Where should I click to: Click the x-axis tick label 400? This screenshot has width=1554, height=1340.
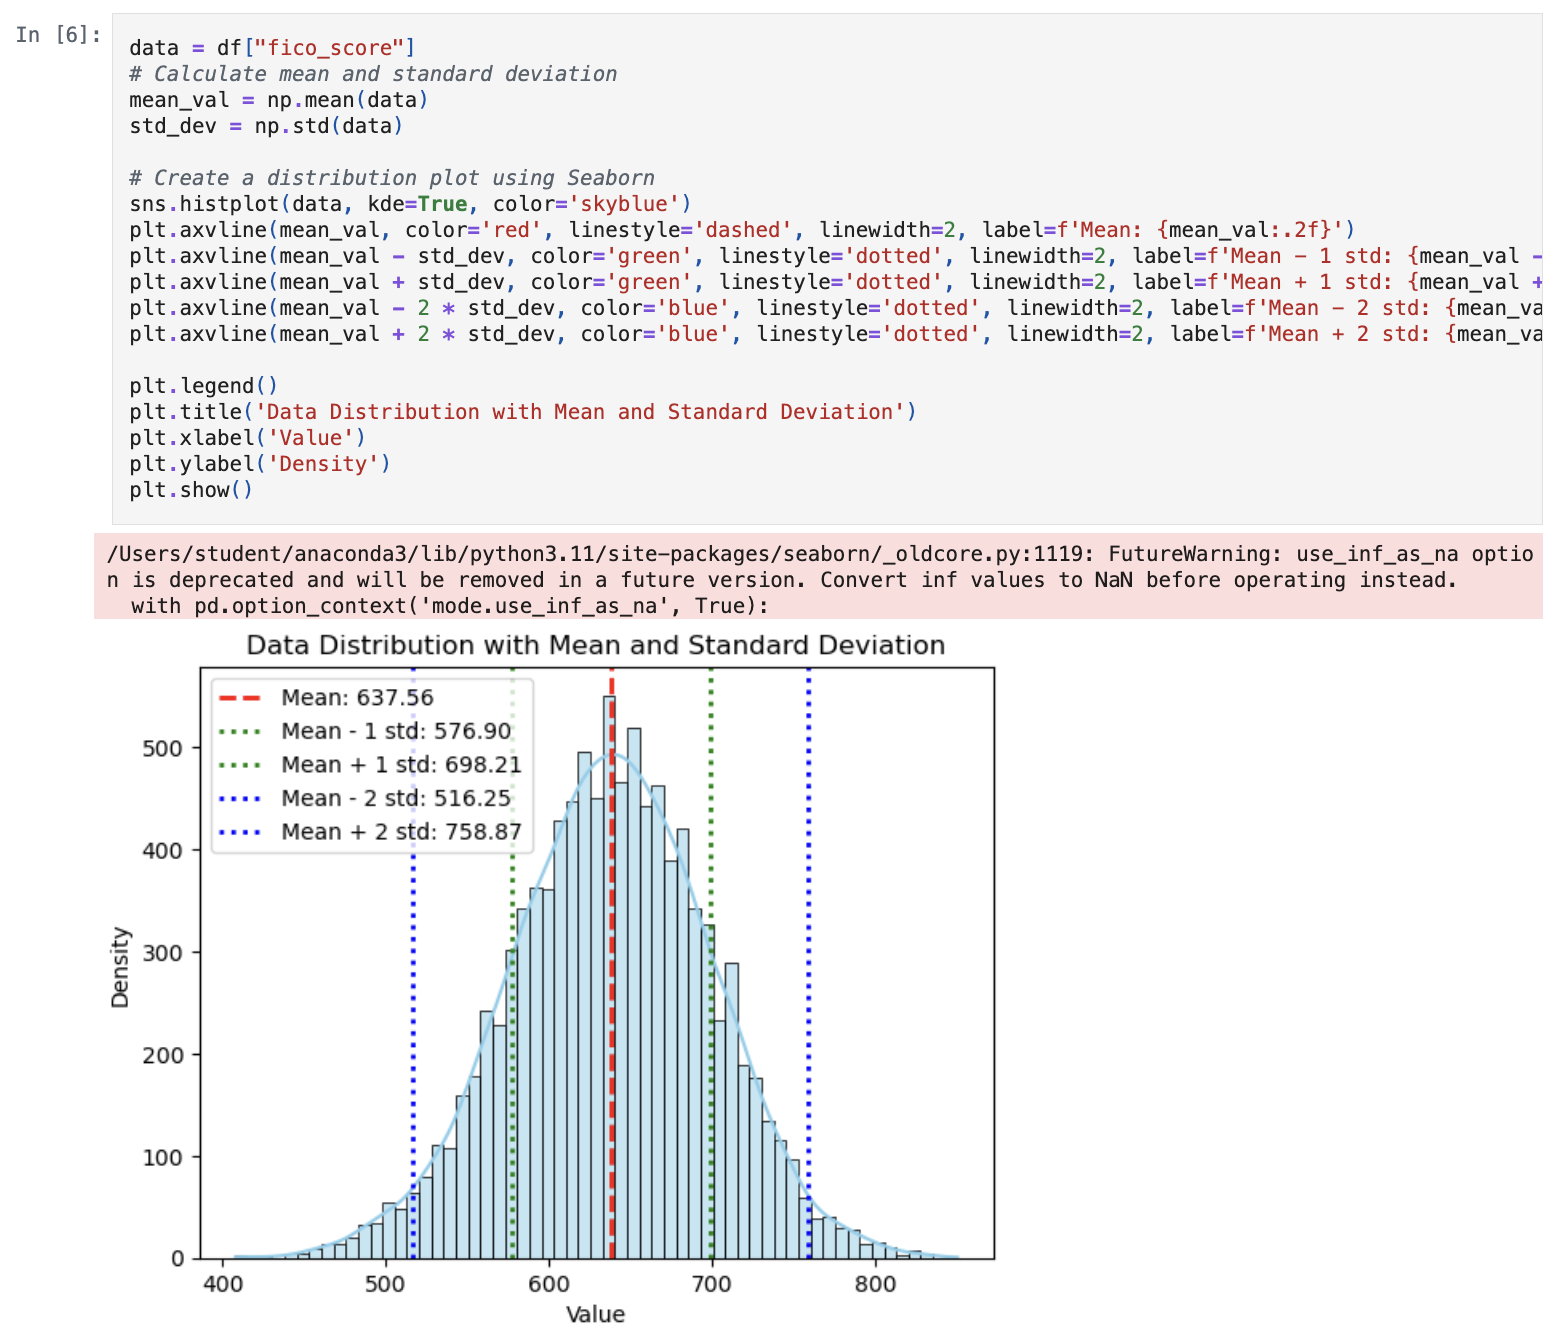pos(222,1284)
